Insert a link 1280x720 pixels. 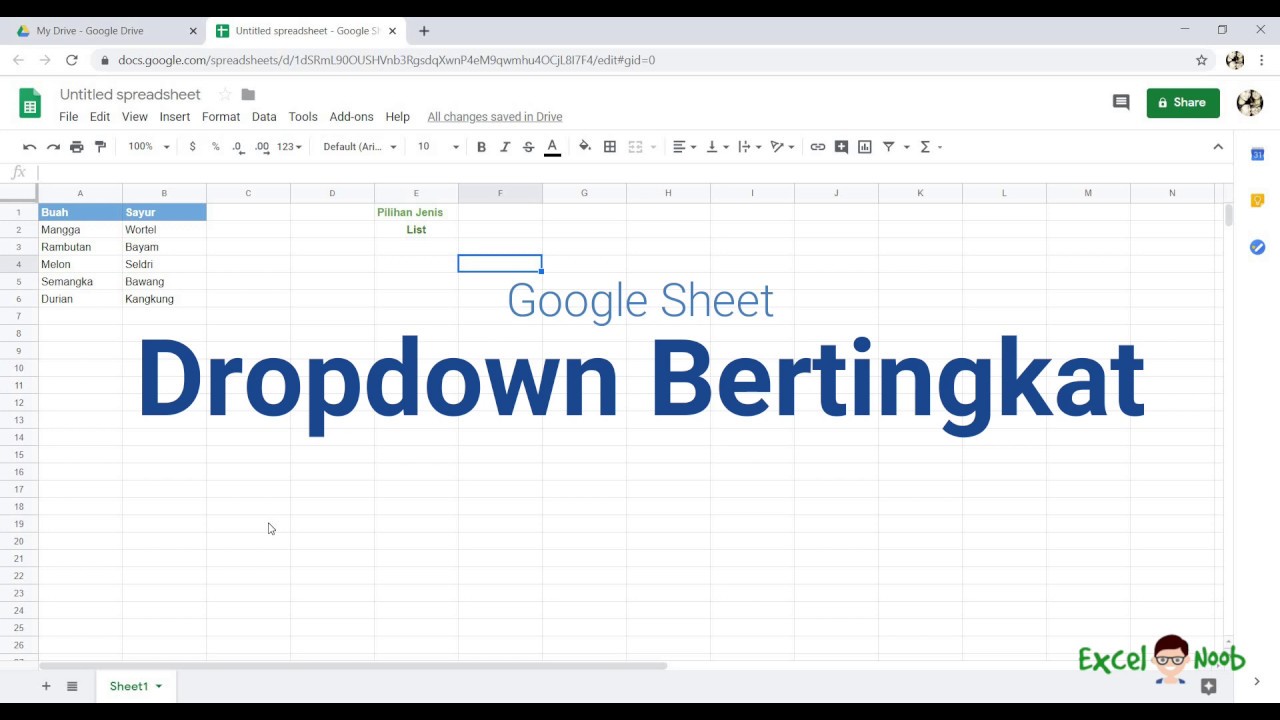click(x=818, y=147)
